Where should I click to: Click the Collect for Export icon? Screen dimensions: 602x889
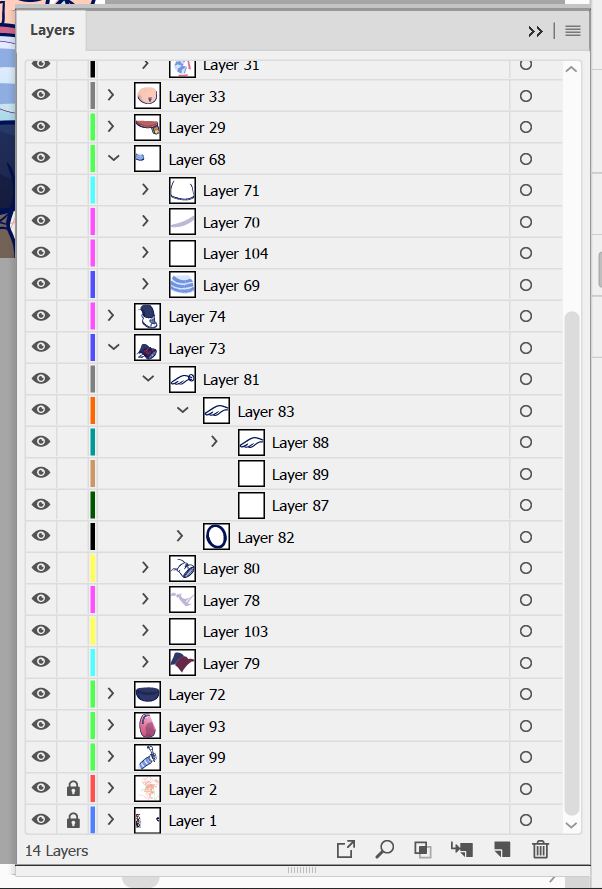[x=346, y=850]
